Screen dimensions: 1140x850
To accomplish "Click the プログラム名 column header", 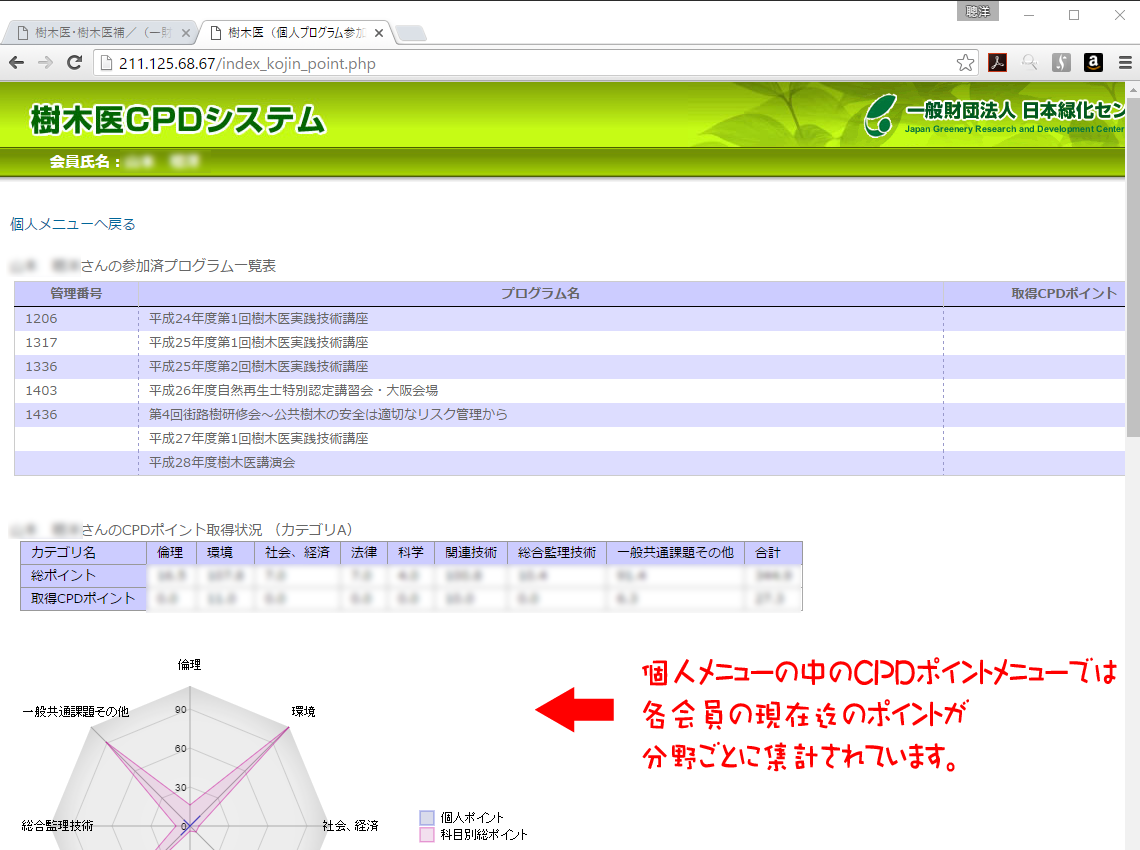I will click(540, 294).
